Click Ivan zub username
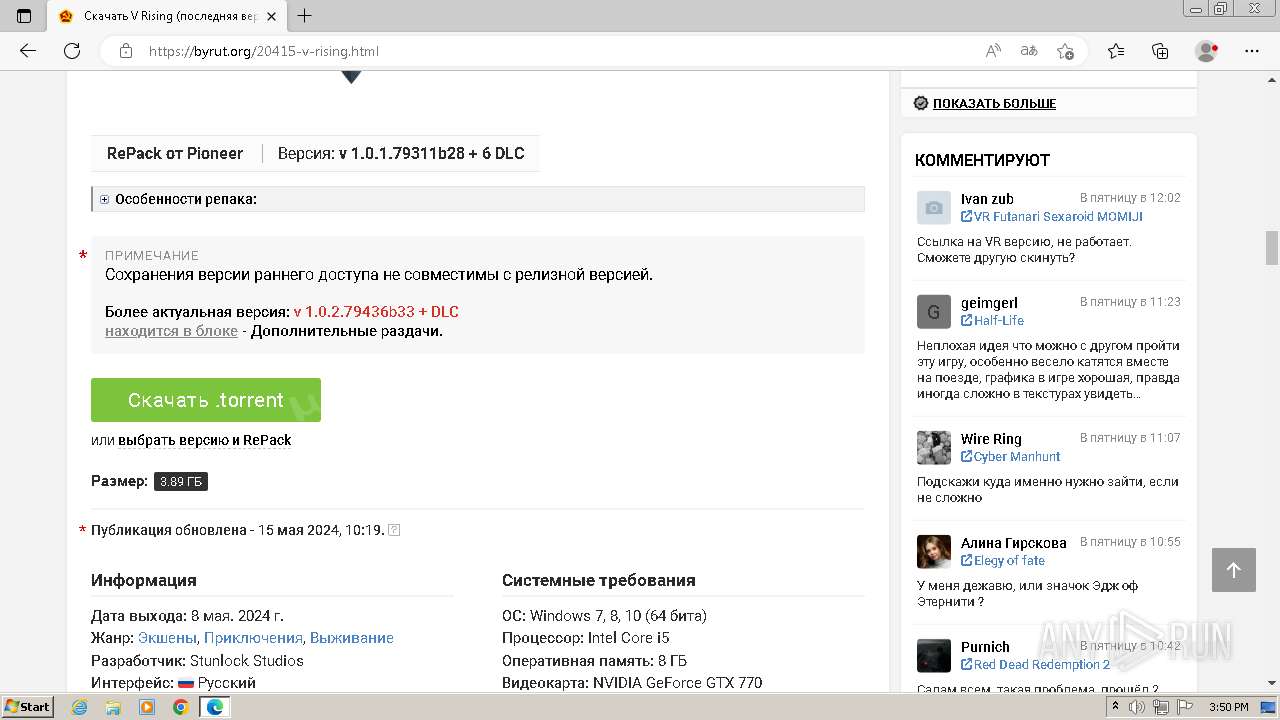 coord(987,198)
